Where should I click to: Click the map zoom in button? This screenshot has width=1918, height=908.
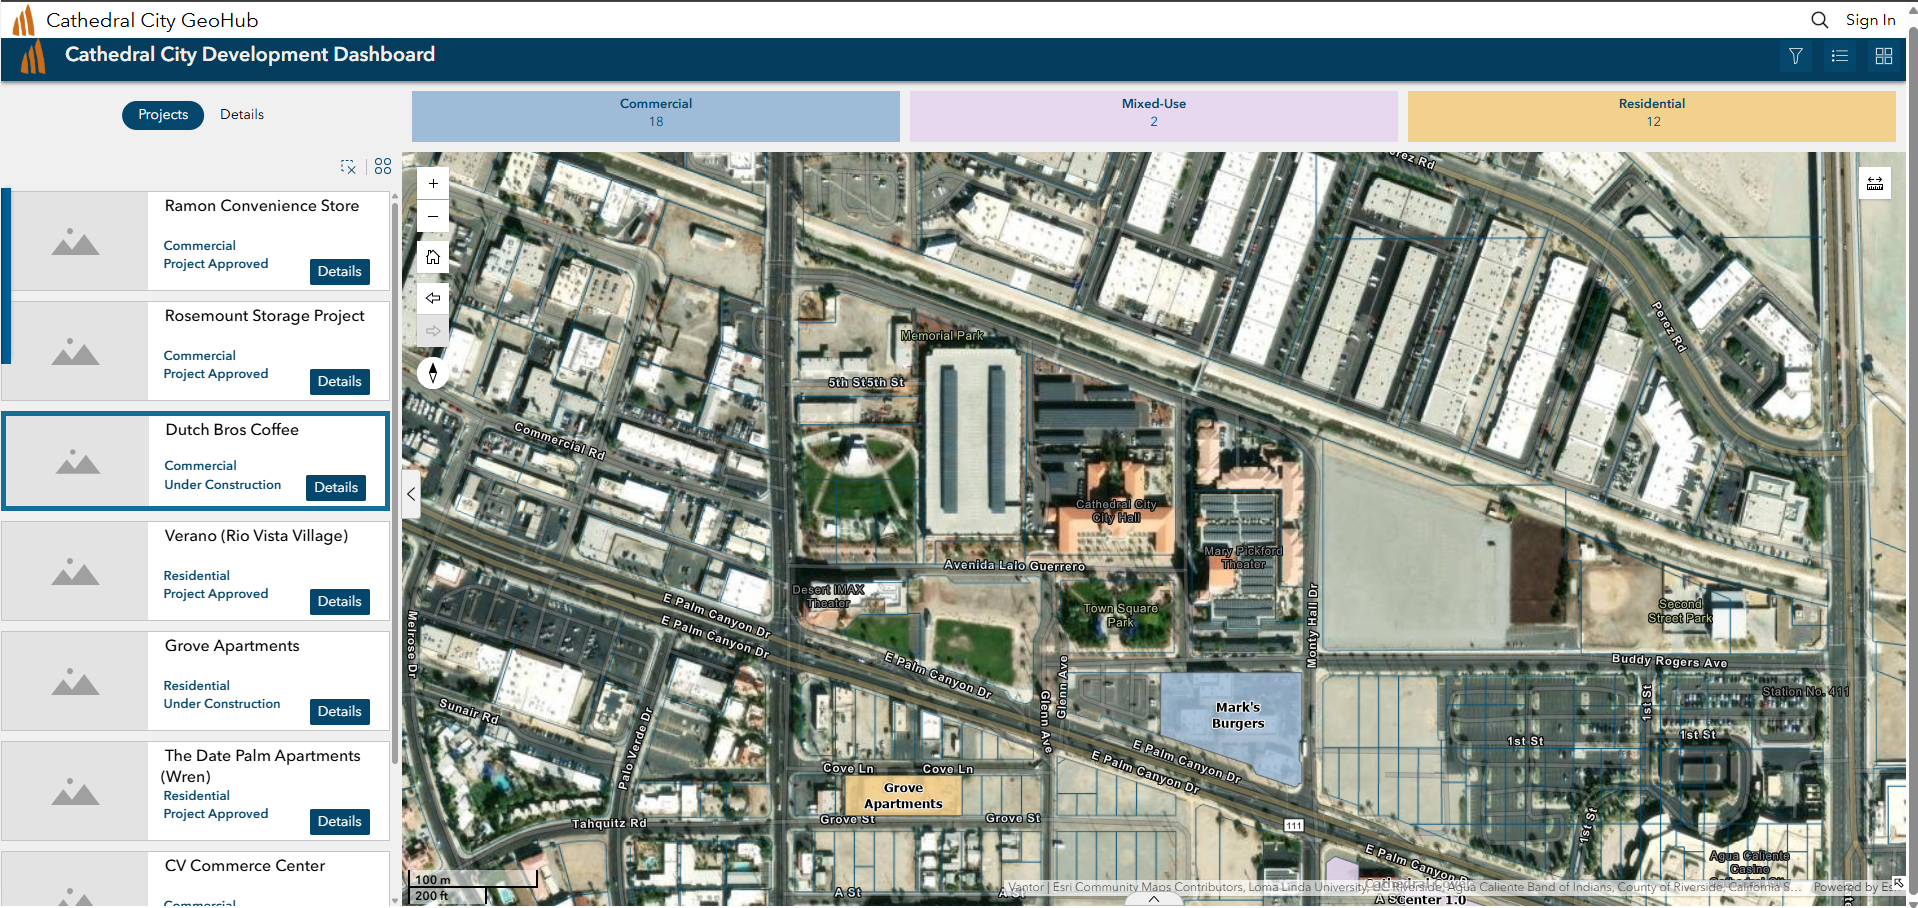[x=433, y=183]
